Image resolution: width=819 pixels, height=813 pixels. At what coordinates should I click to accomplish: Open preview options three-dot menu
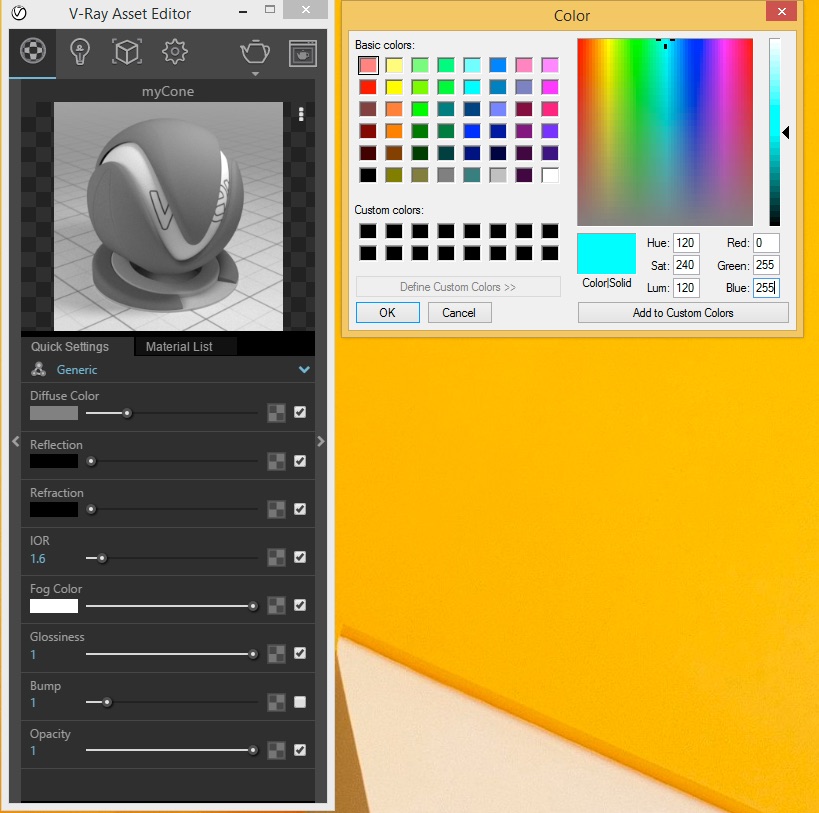(x=301, y=114)
